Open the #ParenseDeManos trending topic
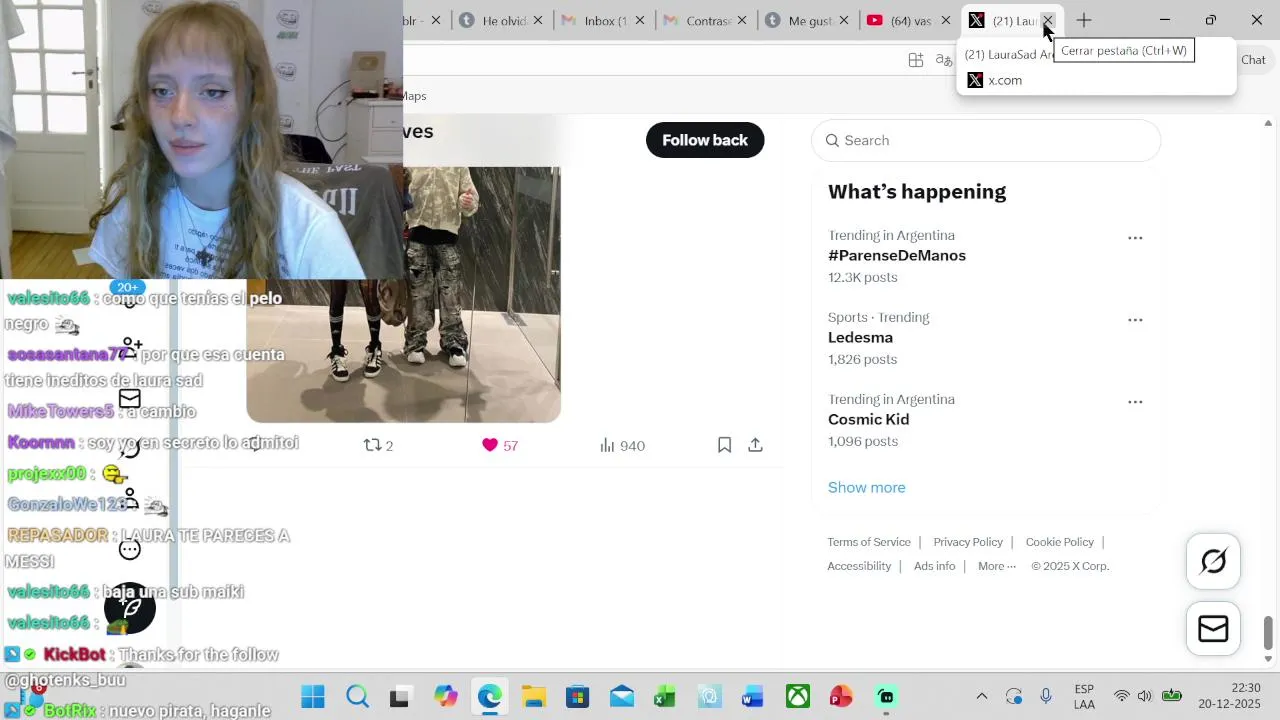This screenshot has width=1280, height=720. pyautogui.click(x=897, y=255)
